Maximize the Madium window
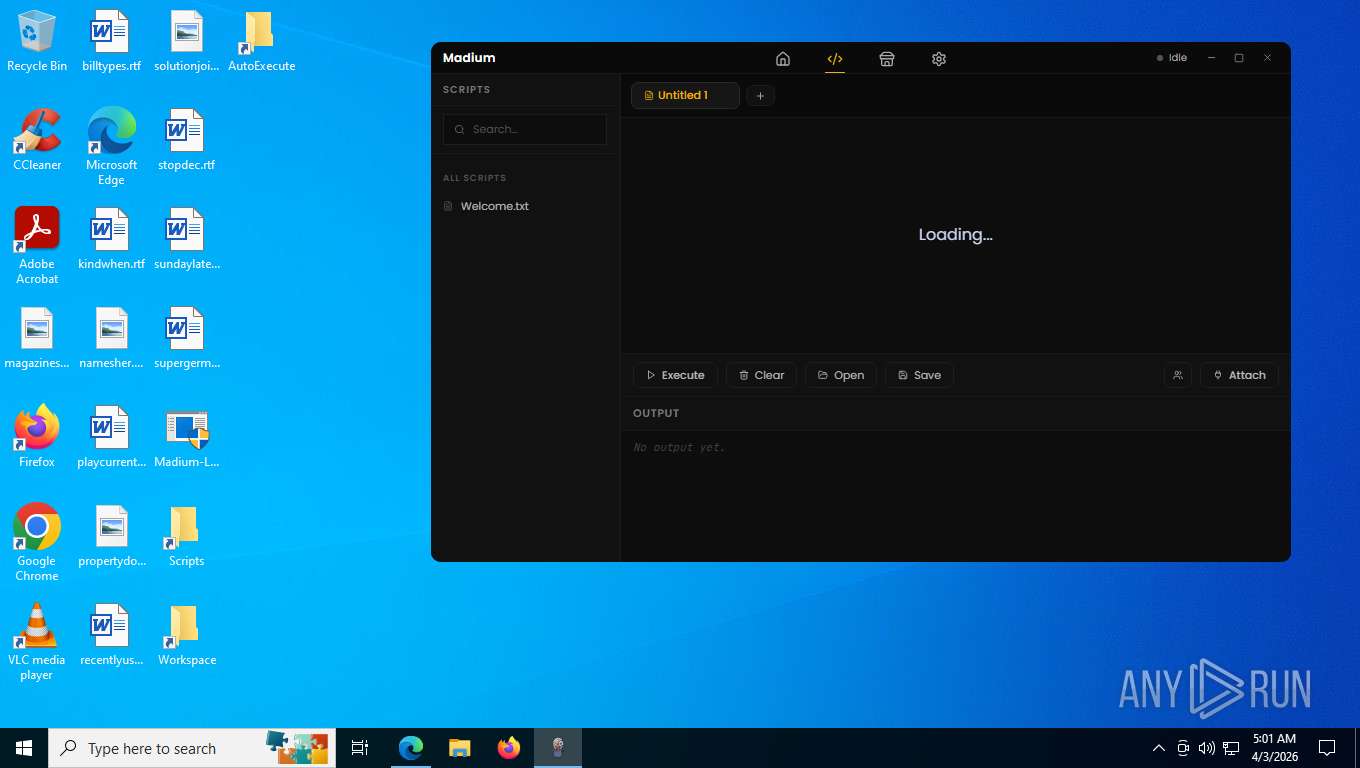 [1239, 58]
